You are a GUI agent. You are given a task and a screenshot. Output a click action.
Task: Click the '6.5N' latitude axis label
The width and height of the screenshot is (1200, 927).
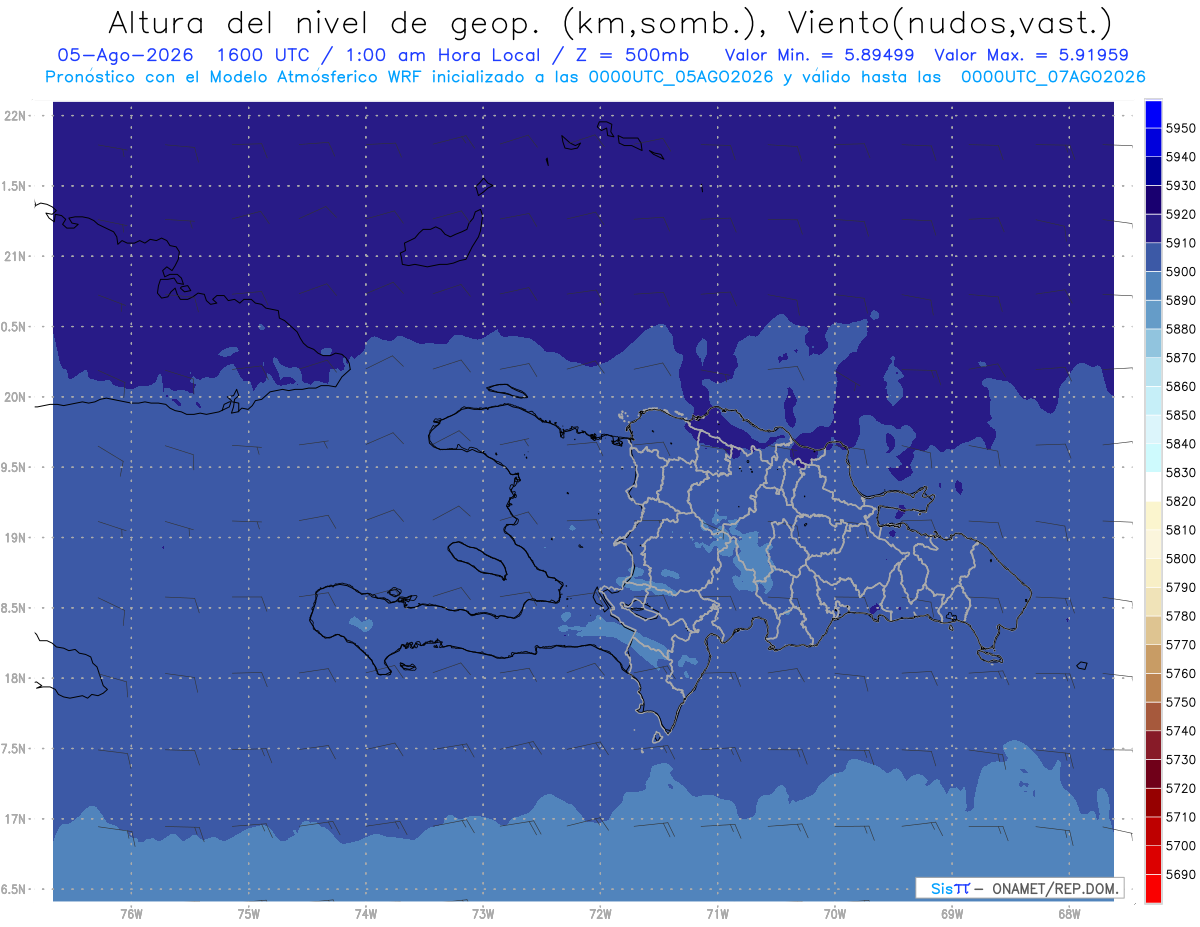(14, 889)
